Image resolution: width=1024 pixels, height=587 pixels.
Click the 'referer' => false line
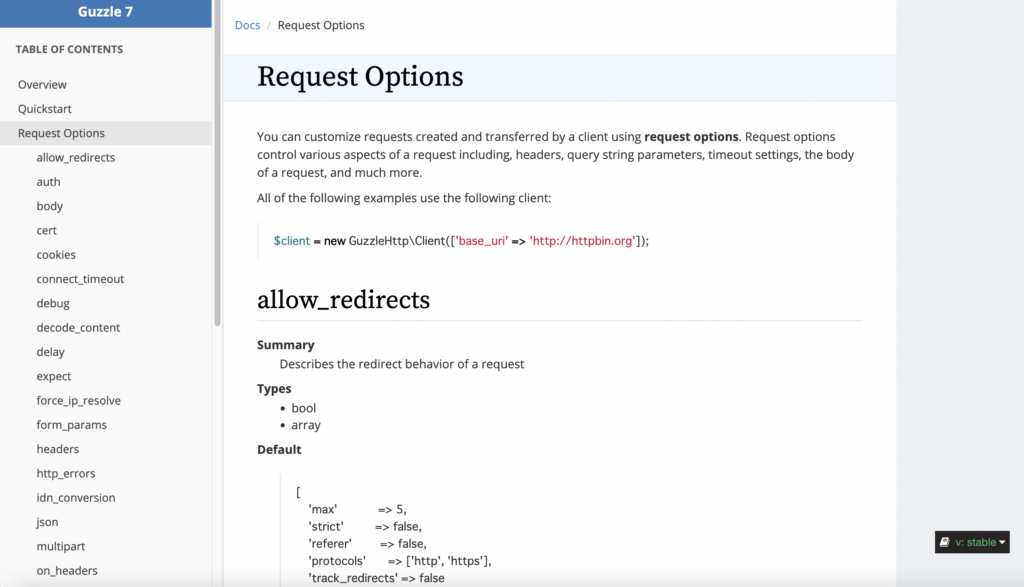coord(368,543)
